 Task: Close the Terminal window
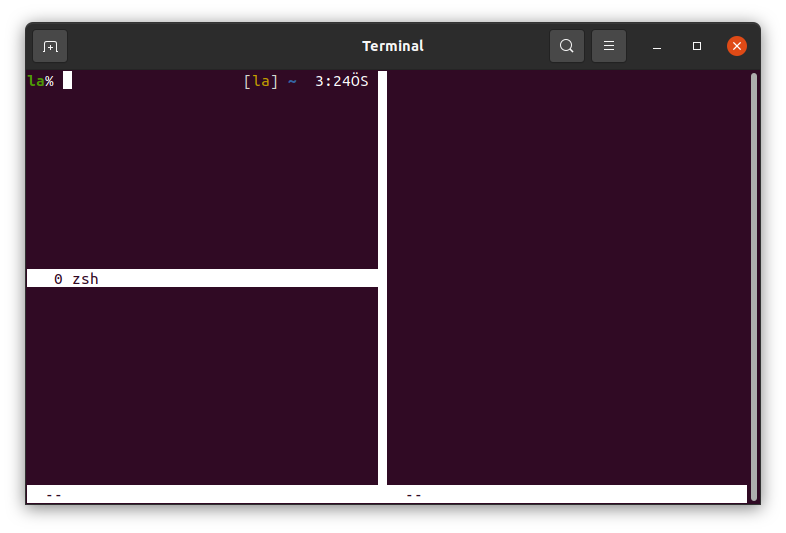click(737, 46)
